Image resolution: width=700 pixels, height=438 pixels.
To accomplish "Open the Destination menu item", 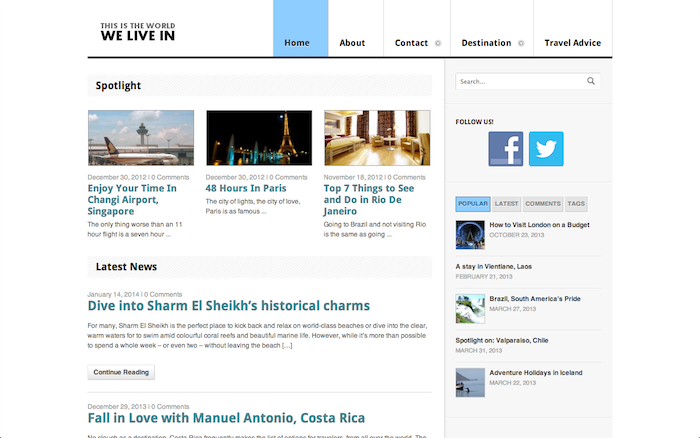I will tap(486, 43).
